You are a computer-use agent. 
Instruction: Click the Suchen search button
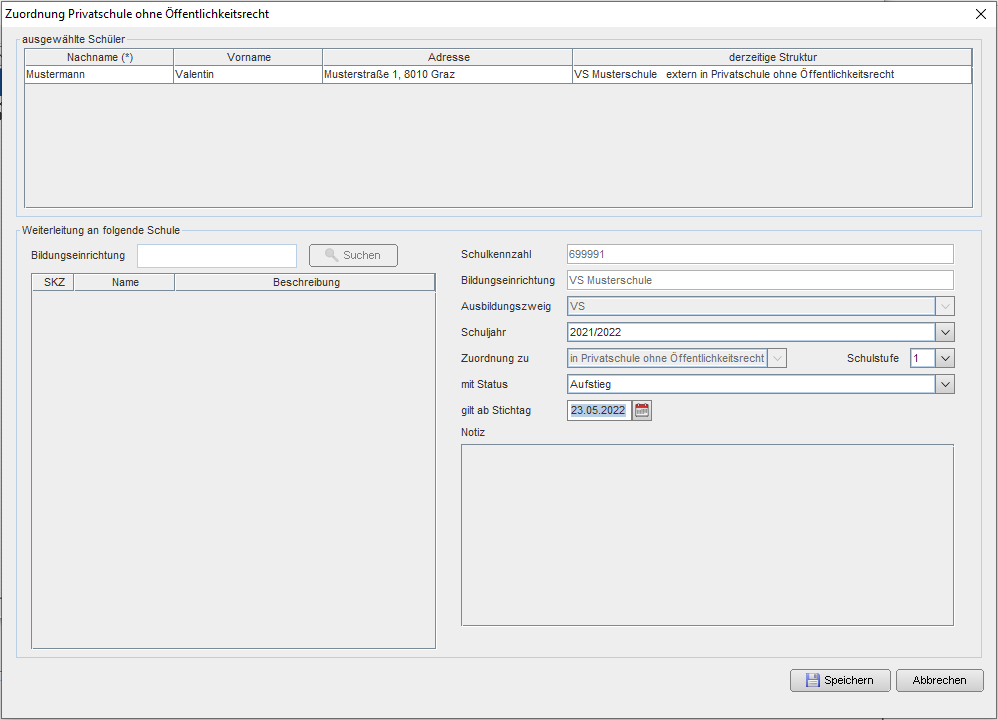point(353,255)
